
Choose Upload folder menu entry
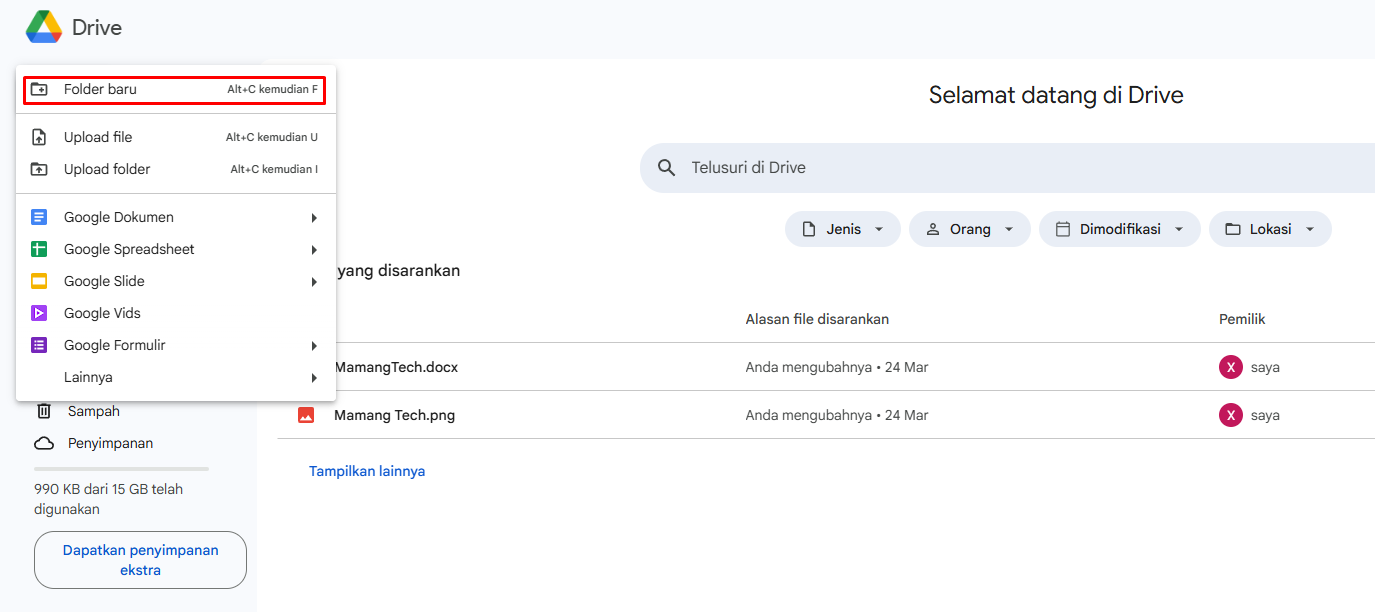click(175, 169)
